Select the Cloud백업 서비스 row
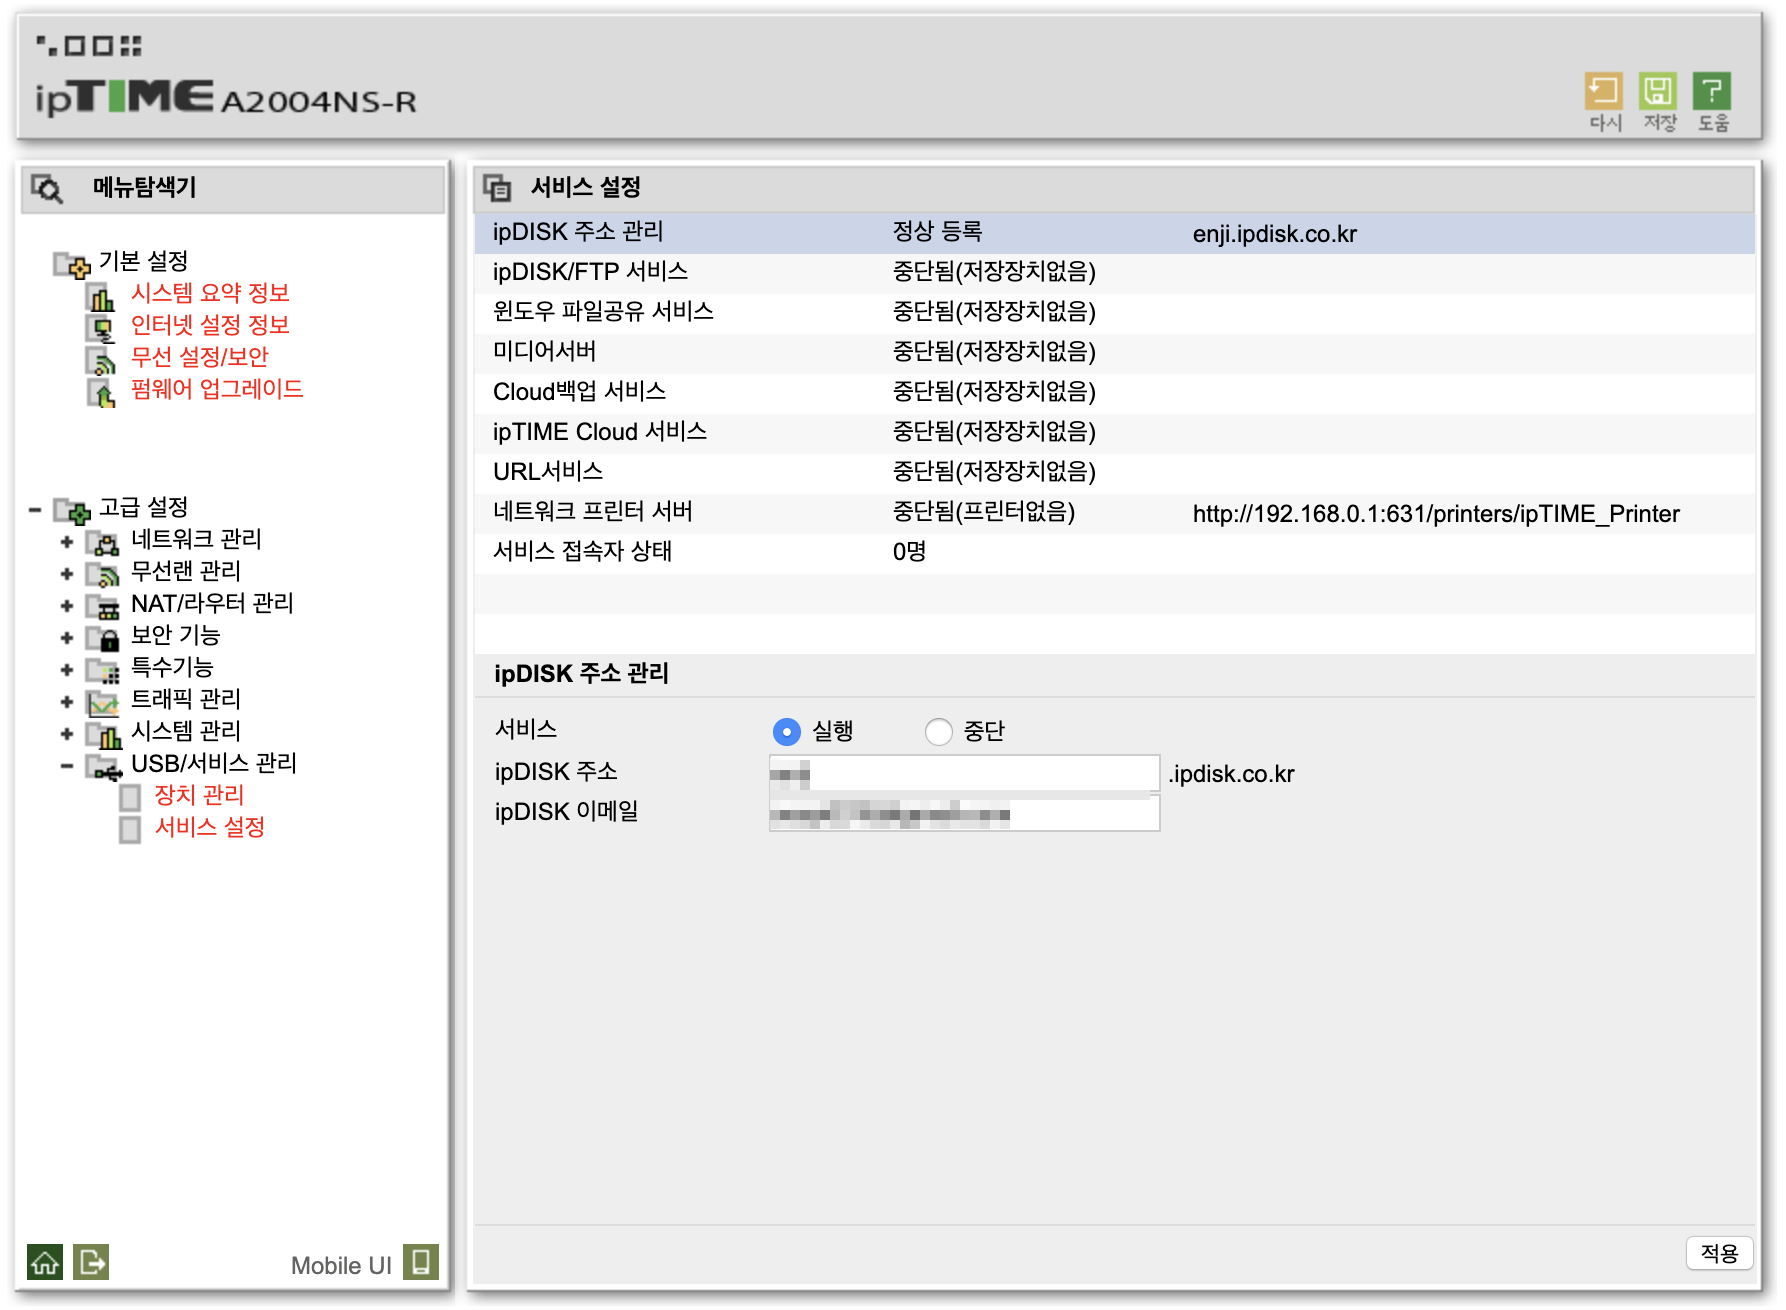The width and height of the screenshot is (1786, 1310). (x=1114, y=393)
